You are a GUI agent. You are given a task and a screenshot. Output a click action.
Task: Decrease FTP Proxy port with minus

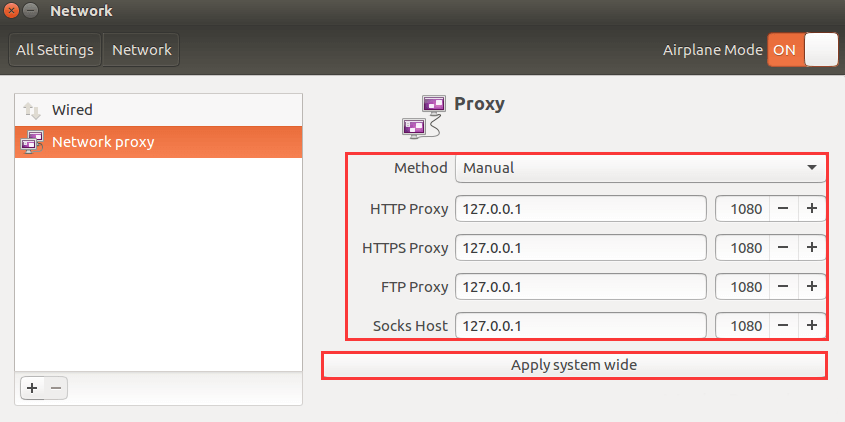[783, 287]
